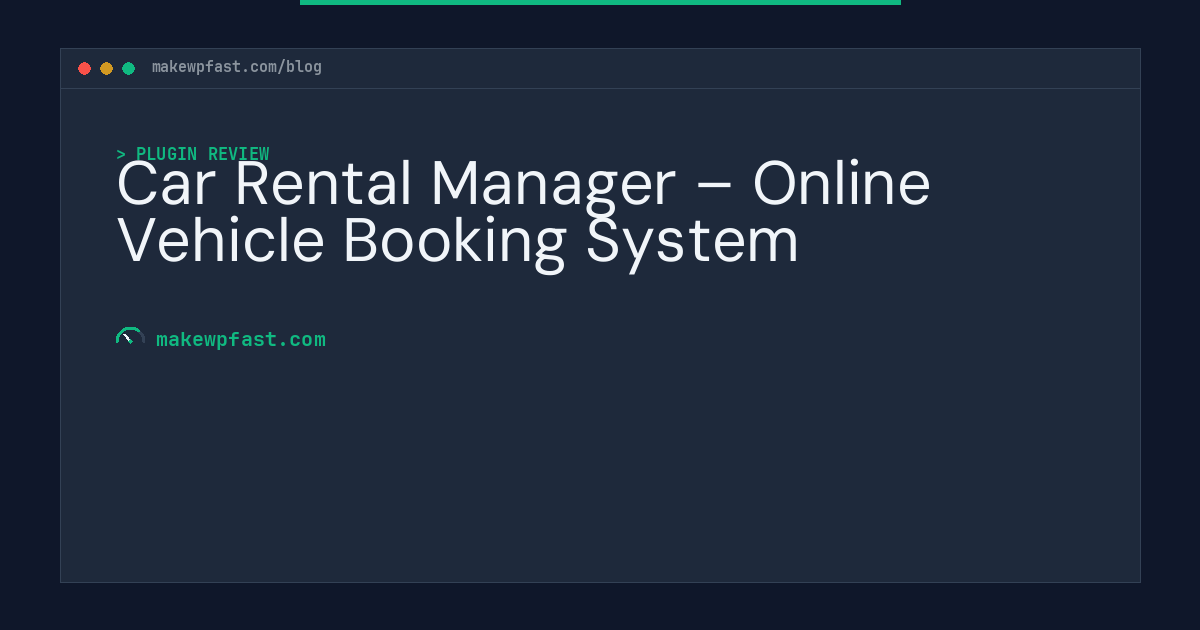Click the headline Car Rental Manager
Screen dimensions: 1200x630
point(395,183)
